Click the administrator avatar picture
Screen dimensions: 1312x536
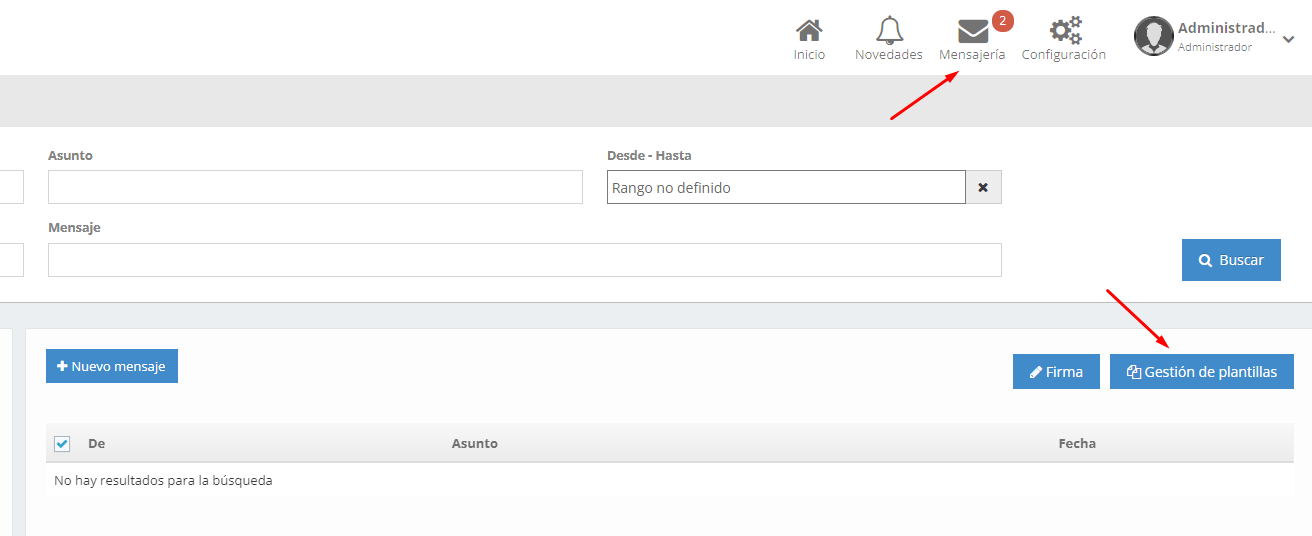click(x=1153, y=36)
